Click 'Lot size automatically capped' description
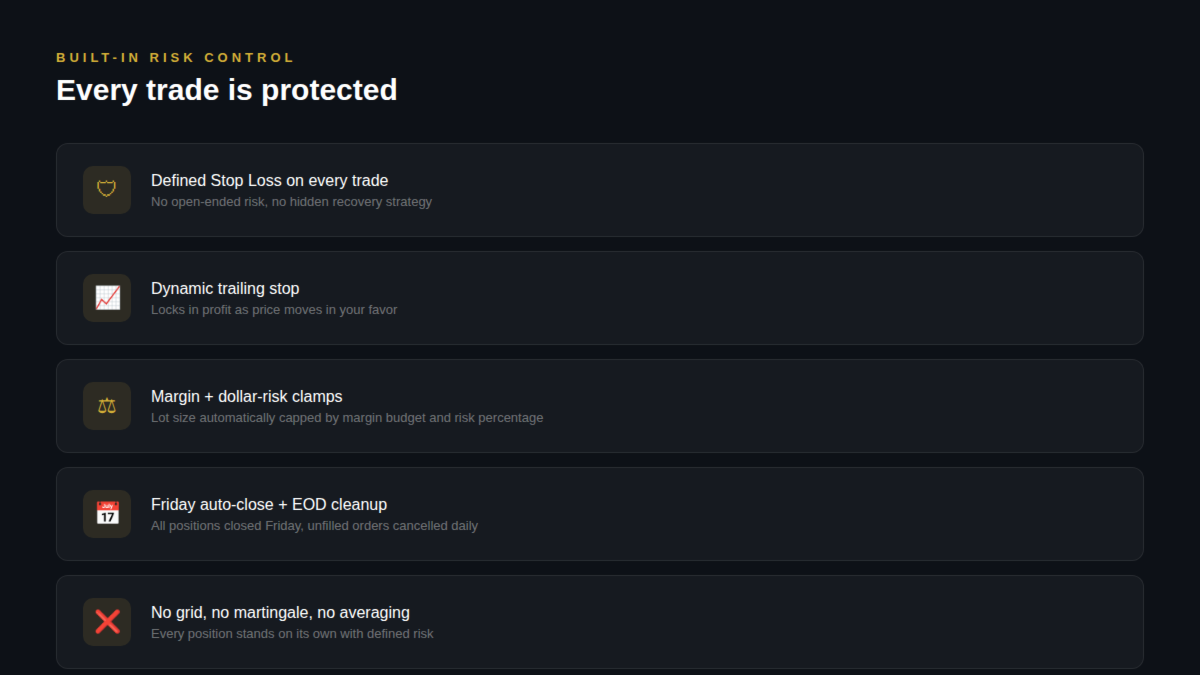Screen dimensions: 1200x675 pos(347,418)
